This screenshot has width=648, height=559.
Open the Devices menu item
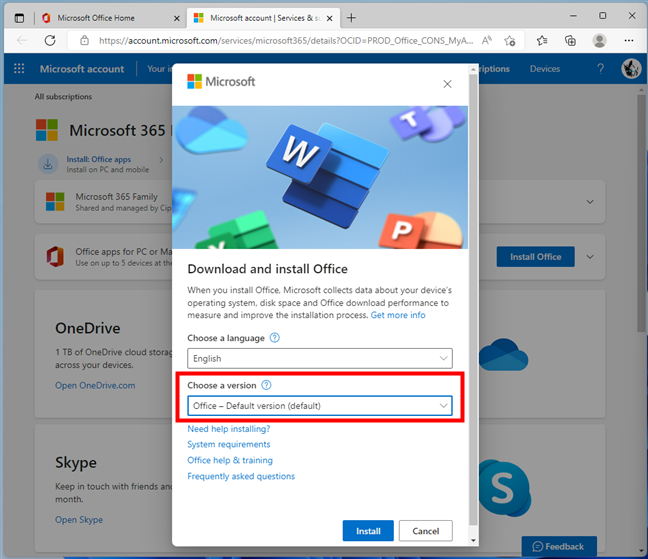pos(545,69)
